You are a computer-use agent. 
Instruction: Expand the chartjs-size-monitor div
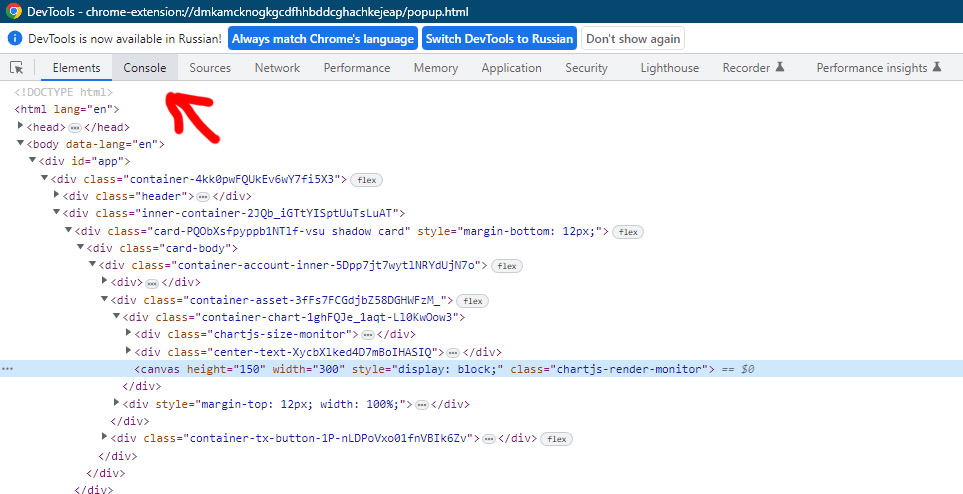click(x=128, y=333)
